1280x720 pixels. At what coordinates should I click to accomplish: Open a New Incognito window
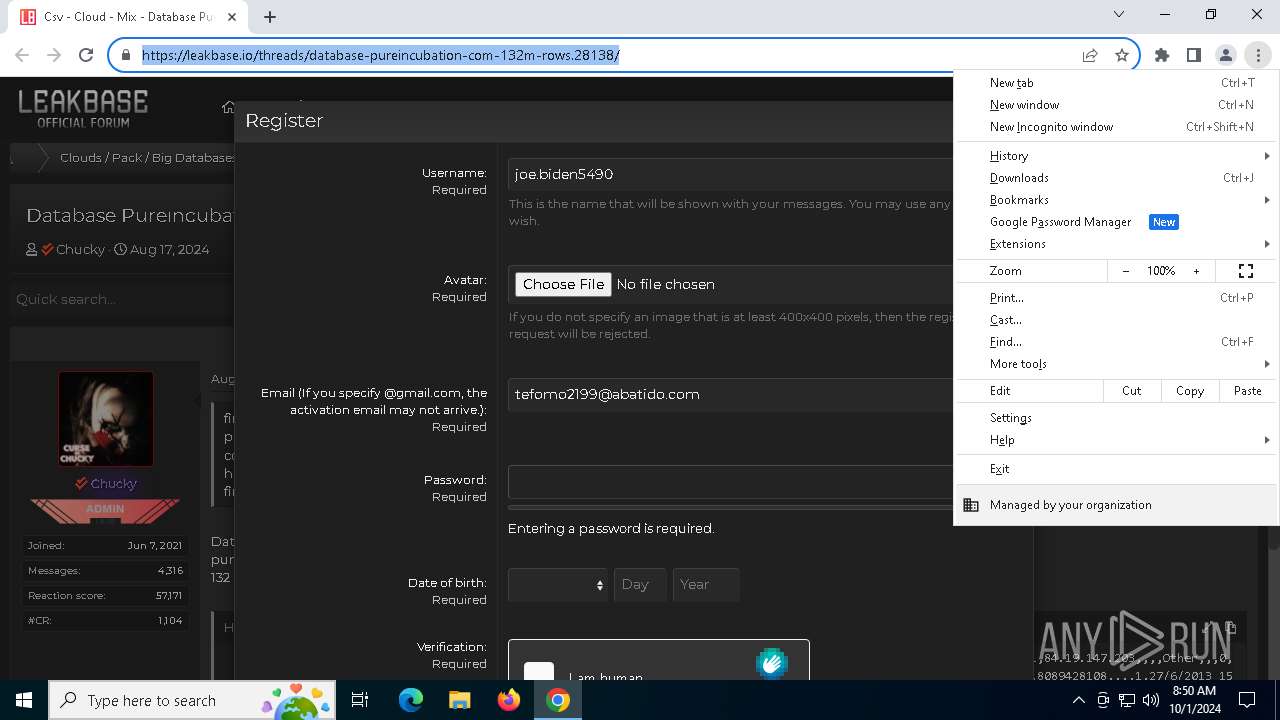point(1116,127)
